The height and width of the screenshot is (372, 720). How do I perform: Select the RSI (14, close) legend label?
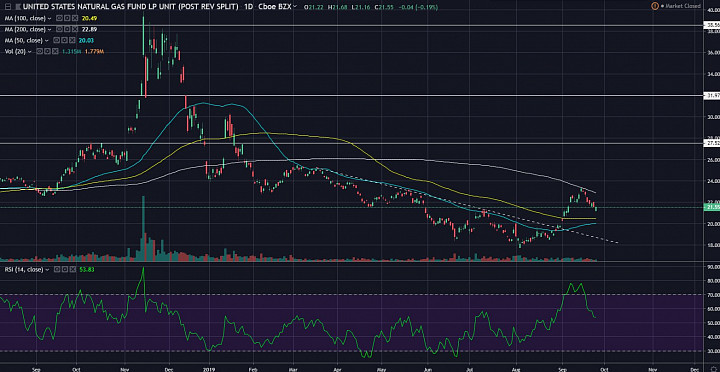[x=24, y=269]
